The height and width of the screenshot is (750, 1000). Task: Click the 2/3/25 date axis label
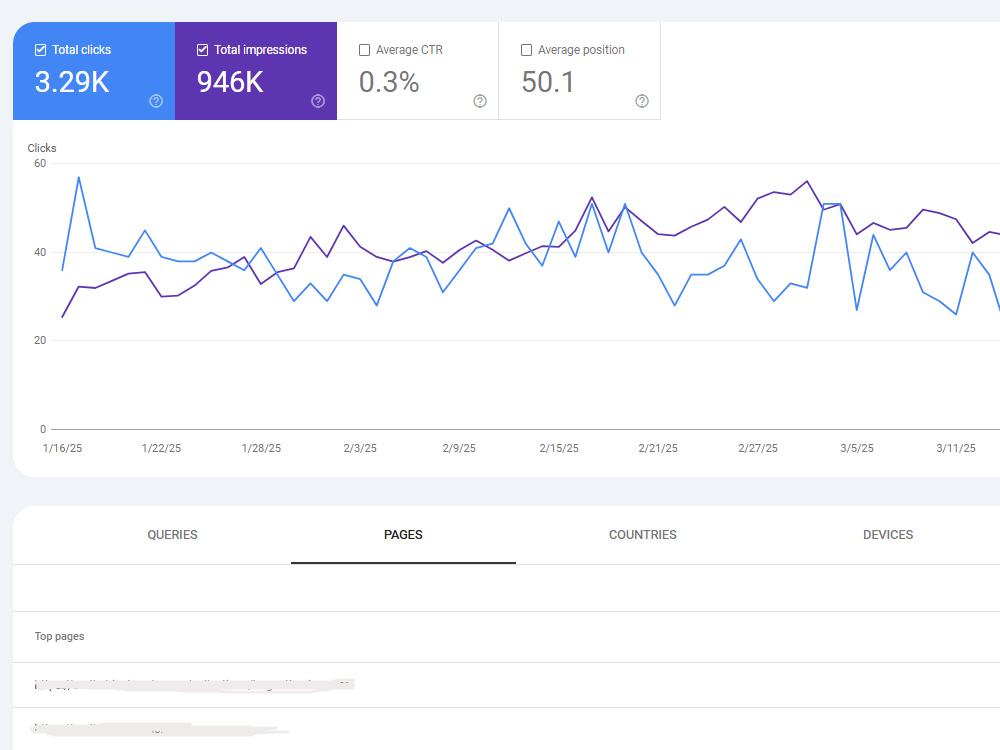(360, 448)
